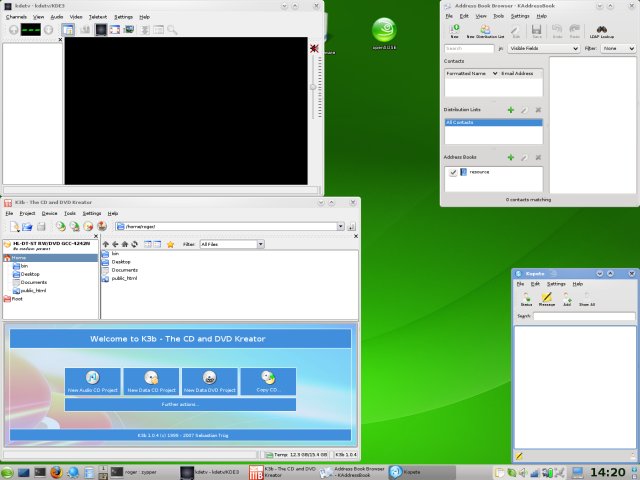Add a new distribution list with plus icon
This screenshot has height=480, width=640.
pyautogui.click(x=511, y=110)
